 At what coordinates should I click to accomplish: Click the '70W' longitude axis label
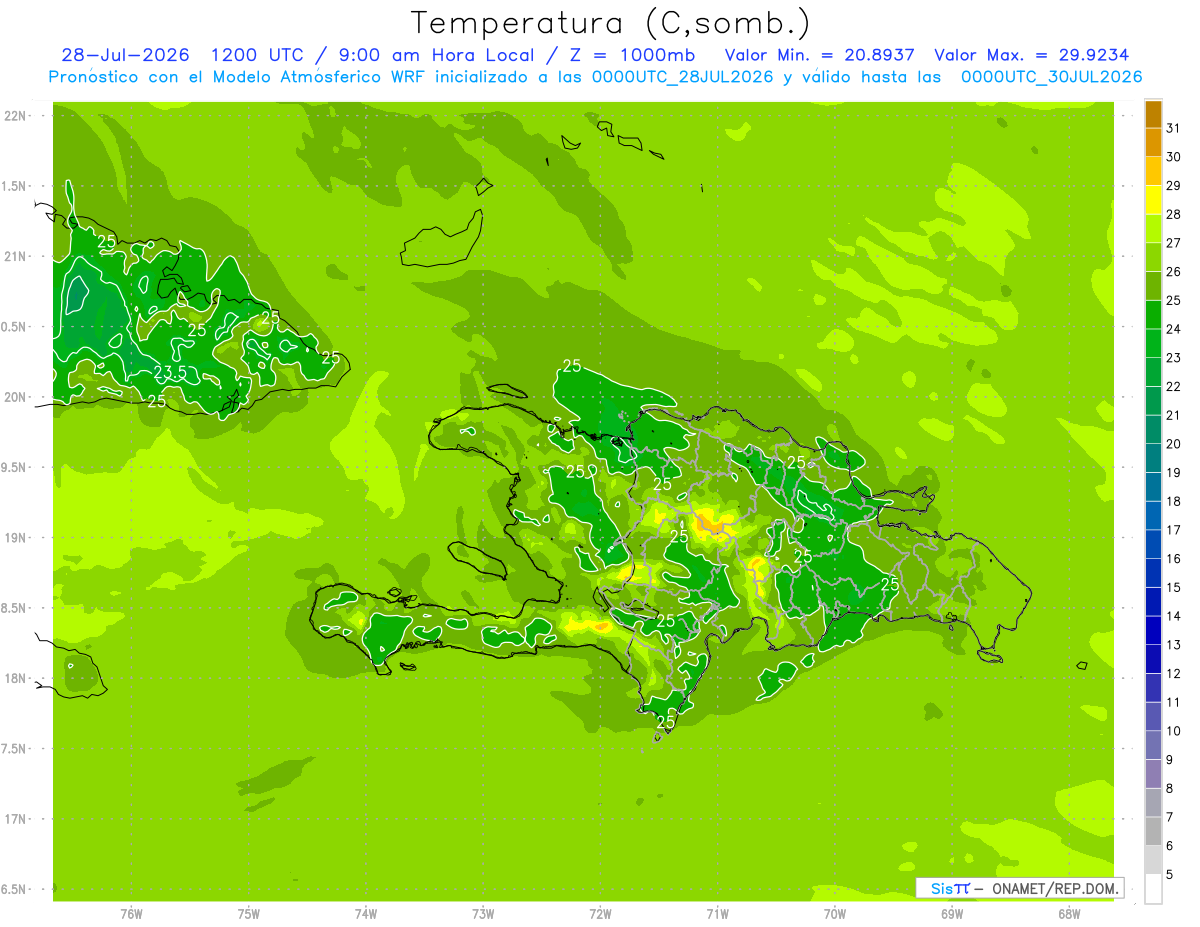click(835, 914)
